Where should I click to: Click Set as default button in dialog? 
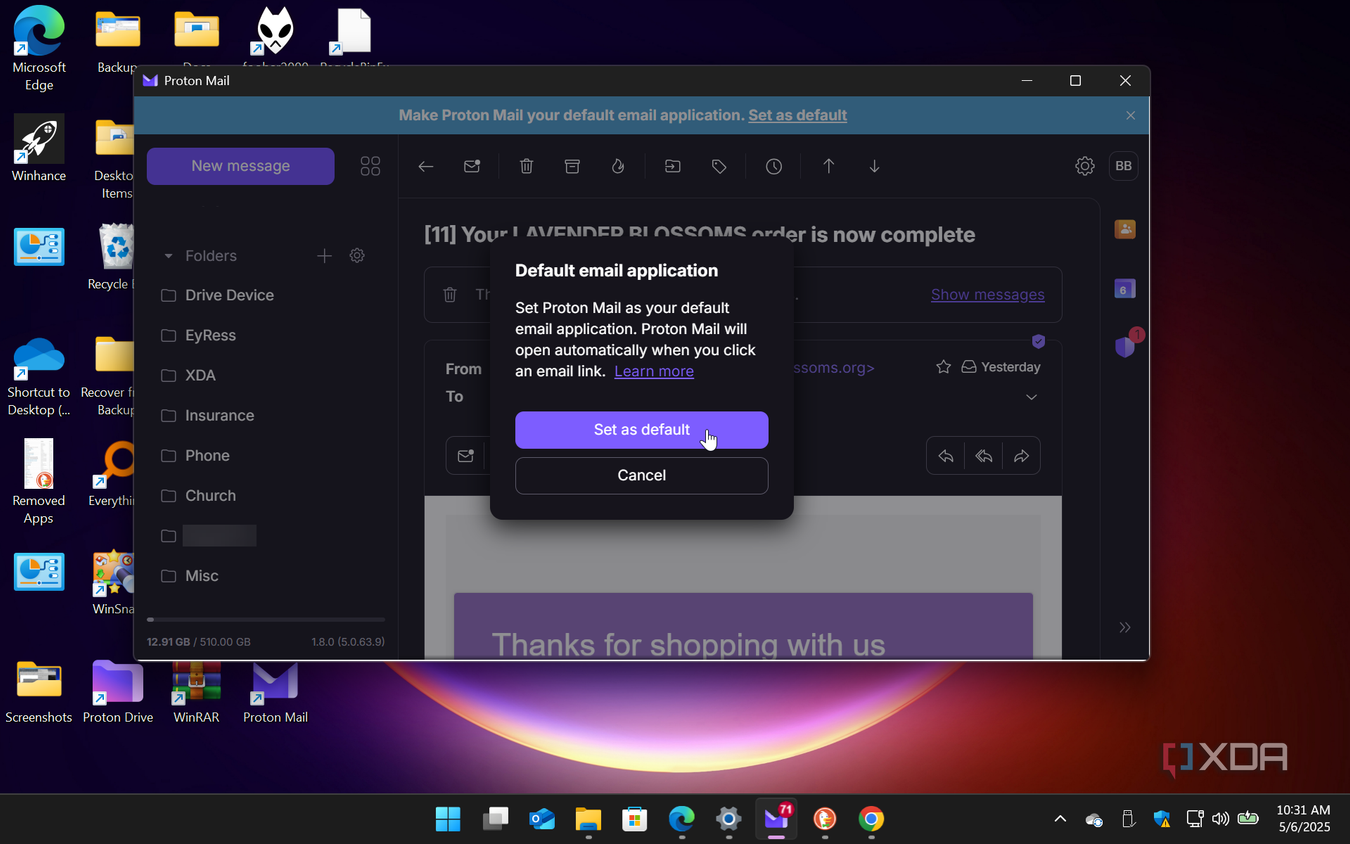[641, 430]
